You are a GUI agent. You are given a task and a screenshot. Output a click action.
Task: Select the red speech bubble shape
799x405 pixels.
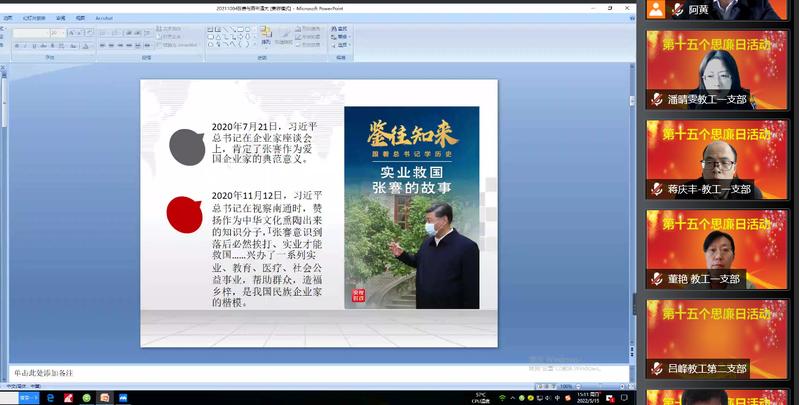(184, 214)
